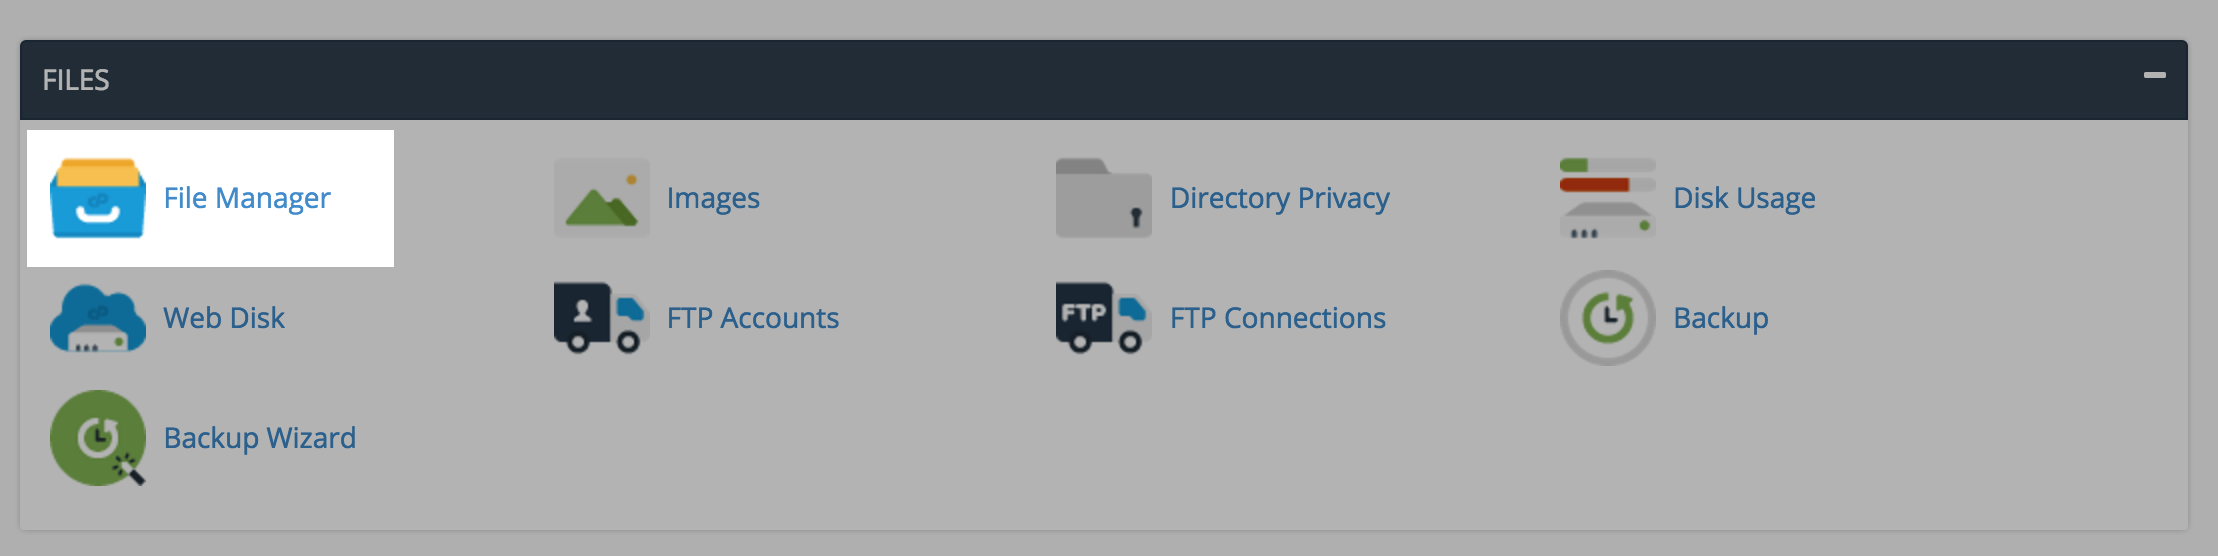This screenshot has height=556, width=2218.
Task: Launch the Backup Wizard green icon
Action: point(98,438)
